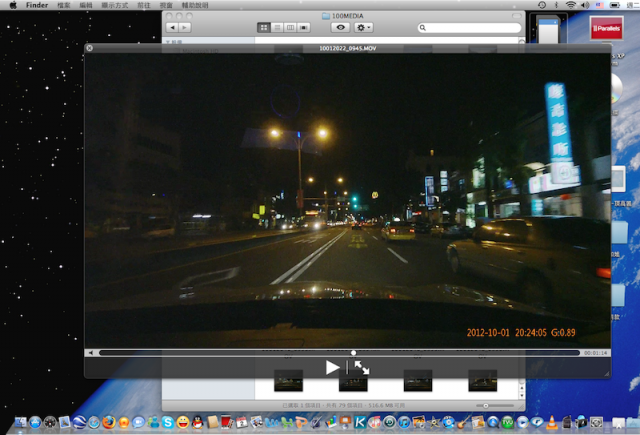Click the volume icon in the menu bar
640x435 pixels.
coord(585,5)
